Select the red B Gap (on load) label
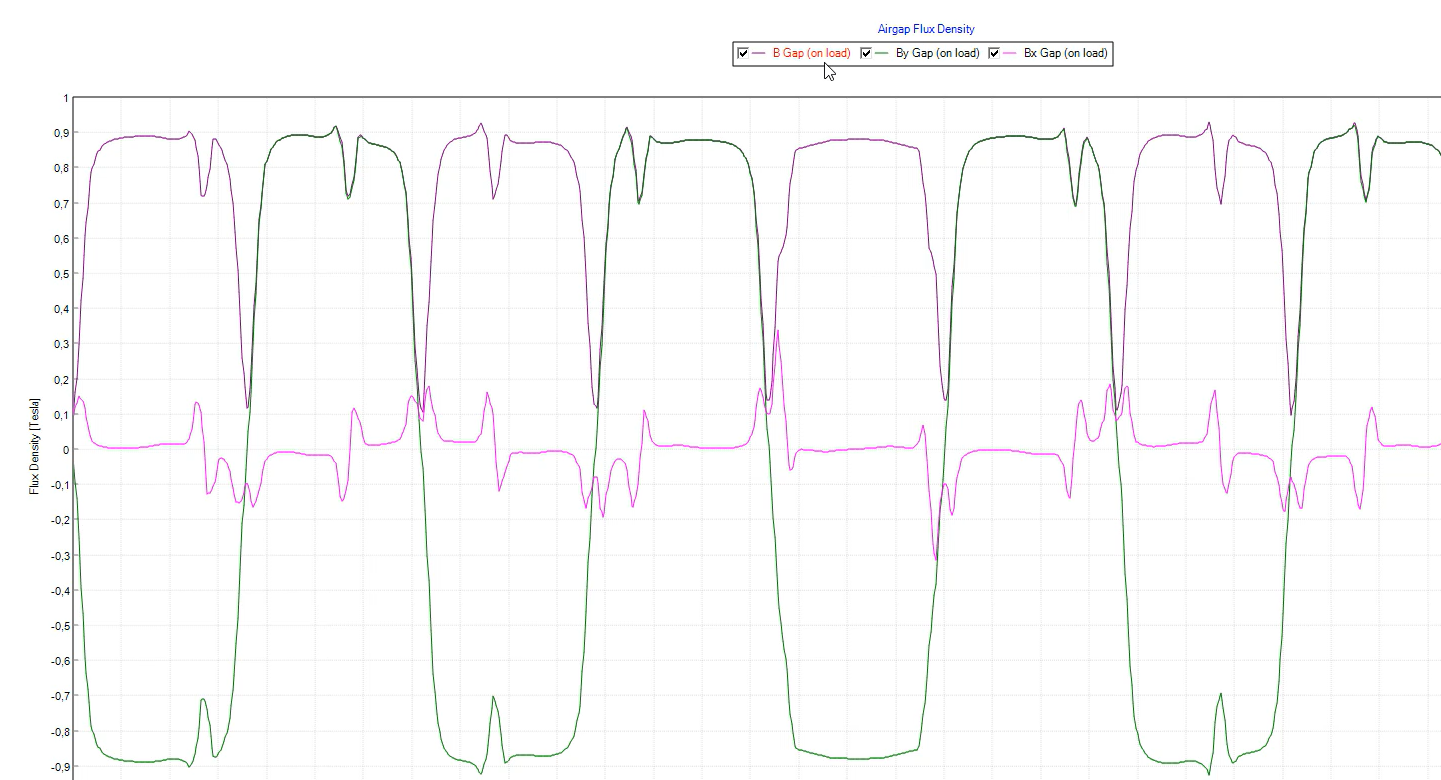The width and height of the screenshot is (1441, 780). (811, 53)
